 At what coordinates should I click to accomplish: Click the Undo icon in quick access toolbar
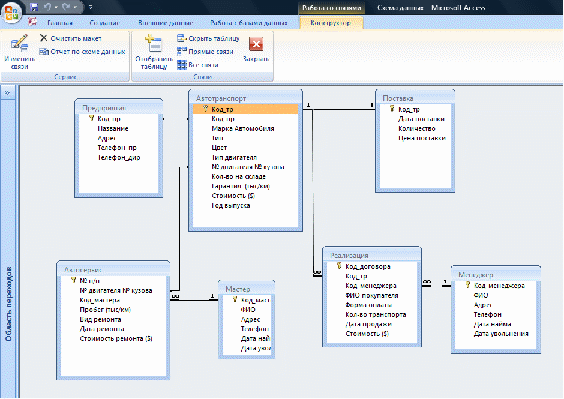tap(47, 7)
